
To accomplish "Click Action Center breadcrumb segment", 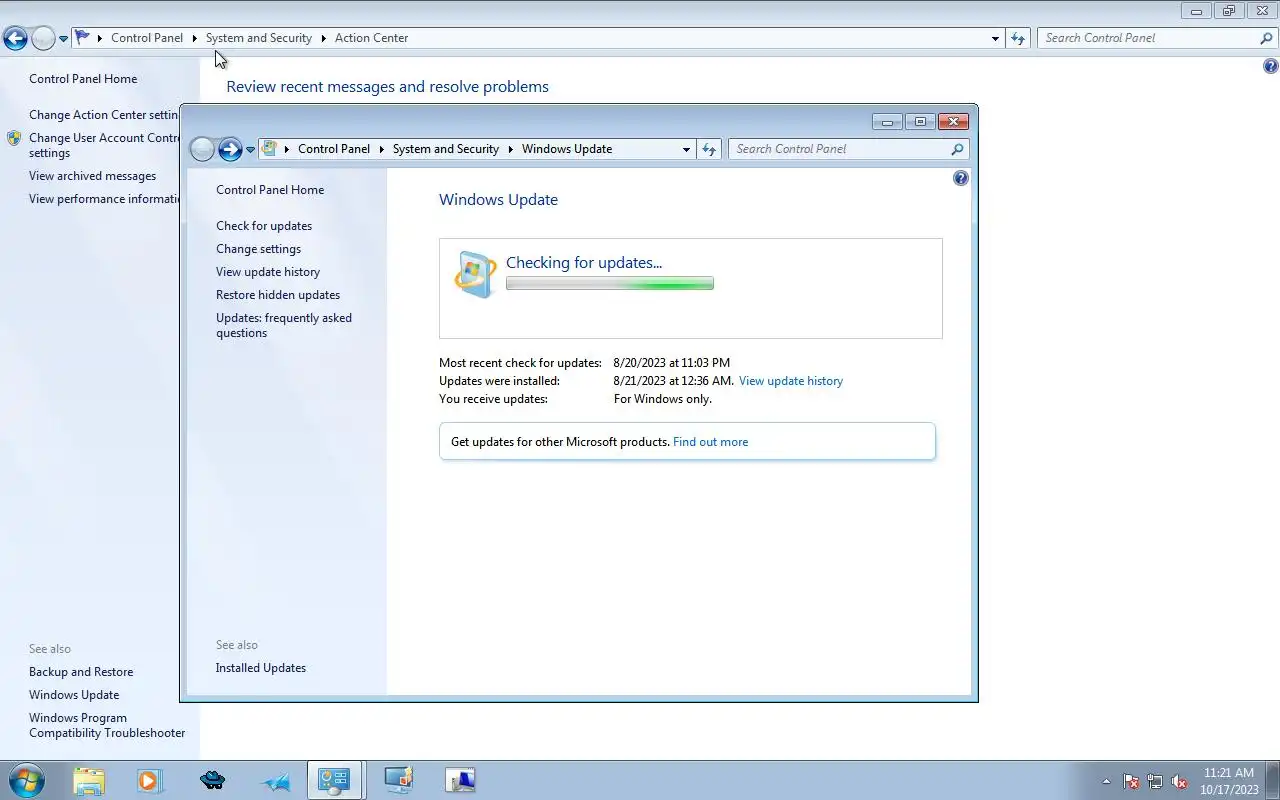I will [x=371, y=38].
